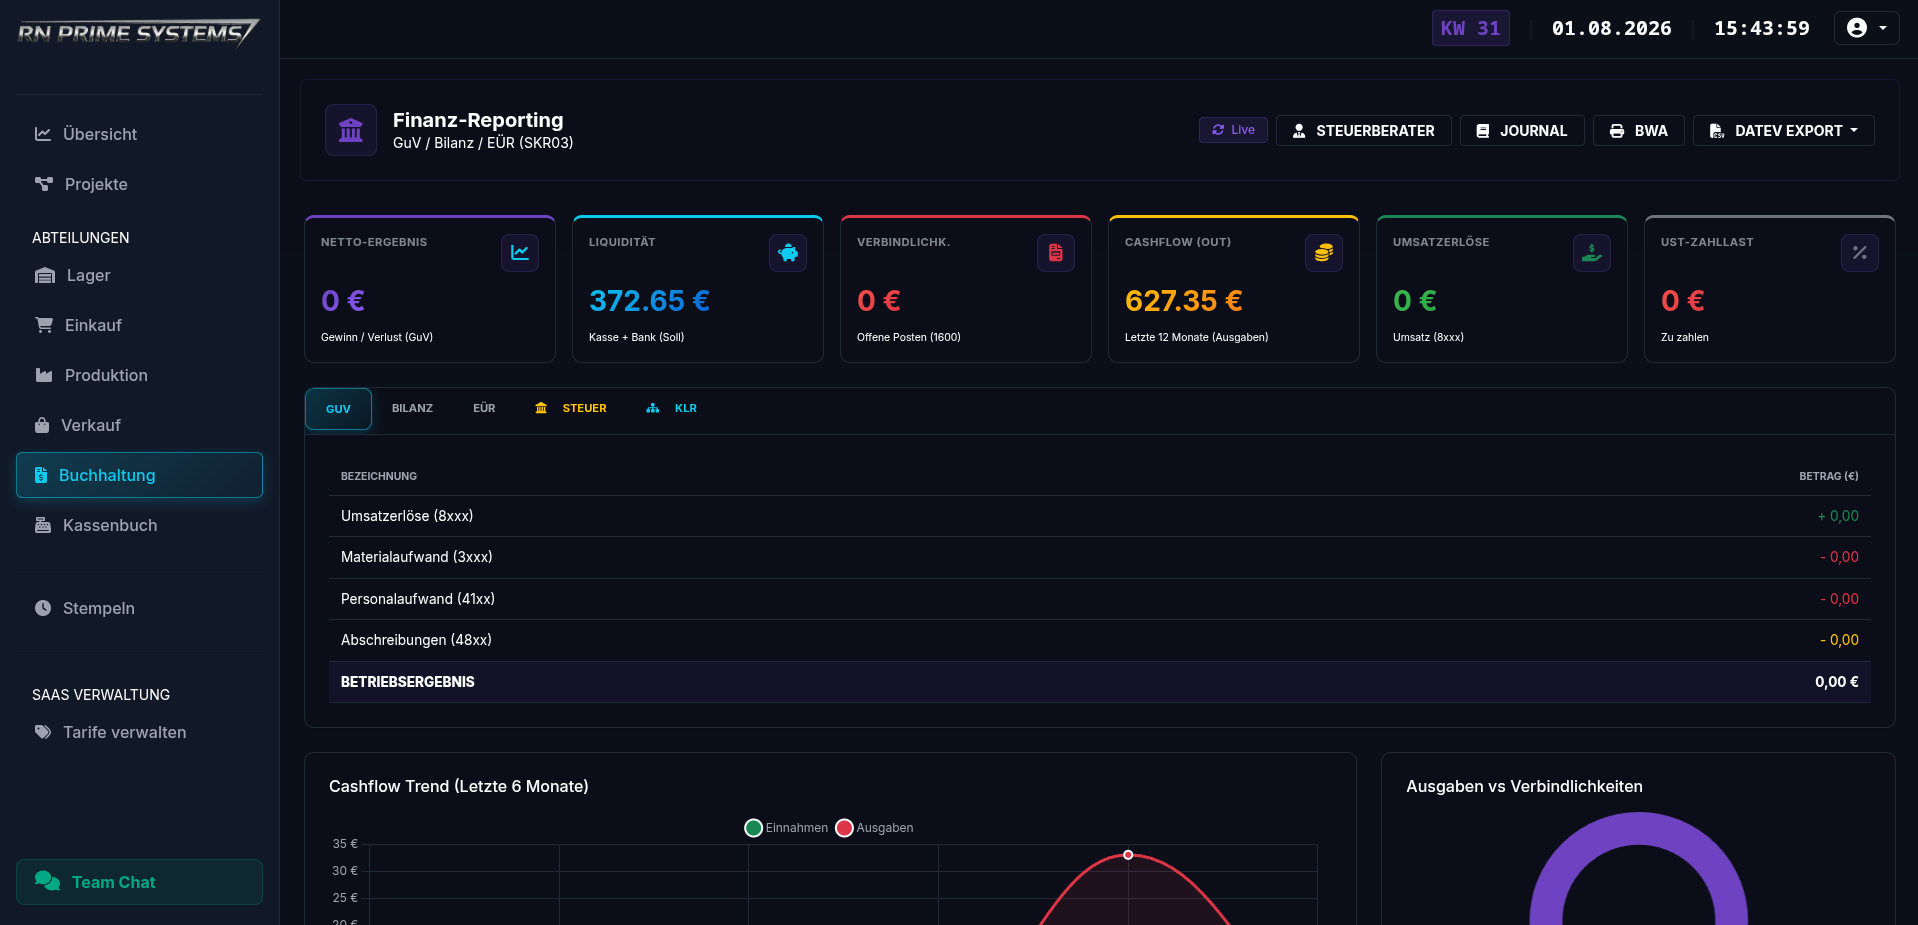Click the purple donut chart segment
The width and height of the screenshot is (1918, 925).
point(1639,830)
